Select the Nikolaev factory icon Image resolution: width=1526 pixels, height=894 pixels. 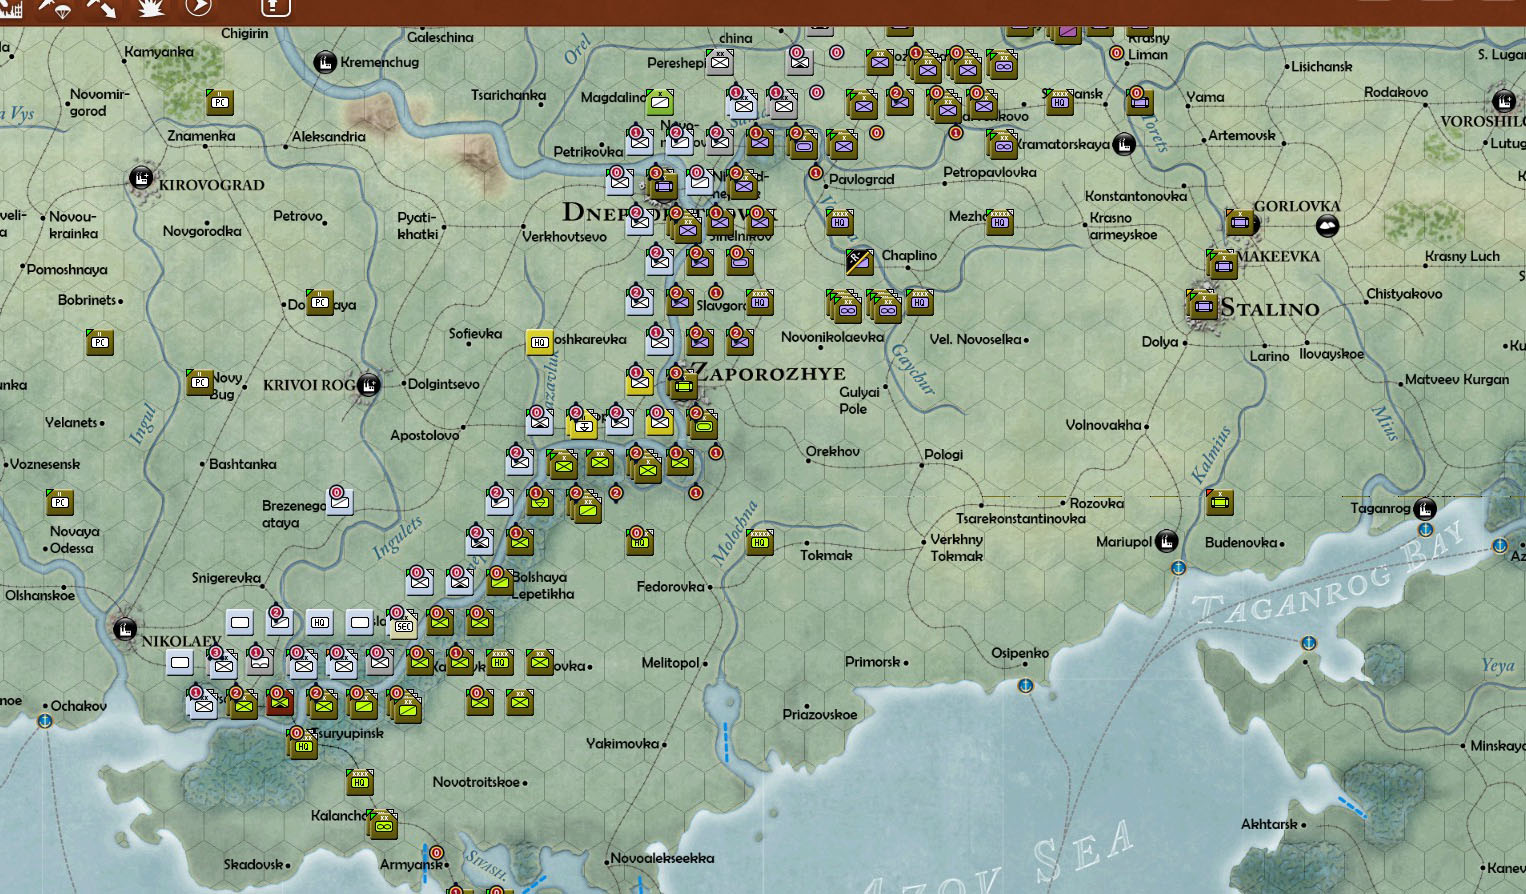pyautogui.click(x=125, y=629)
